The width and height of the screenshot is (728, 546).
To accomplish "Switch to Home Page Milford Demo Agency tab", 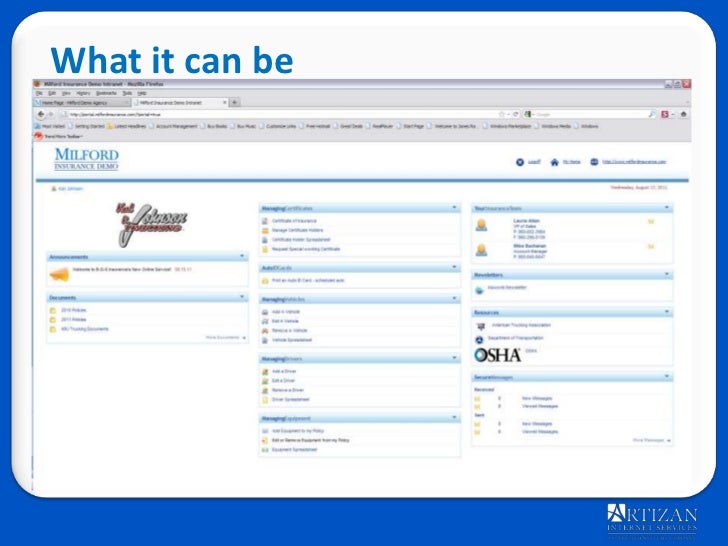I will [x=83, y=103].
